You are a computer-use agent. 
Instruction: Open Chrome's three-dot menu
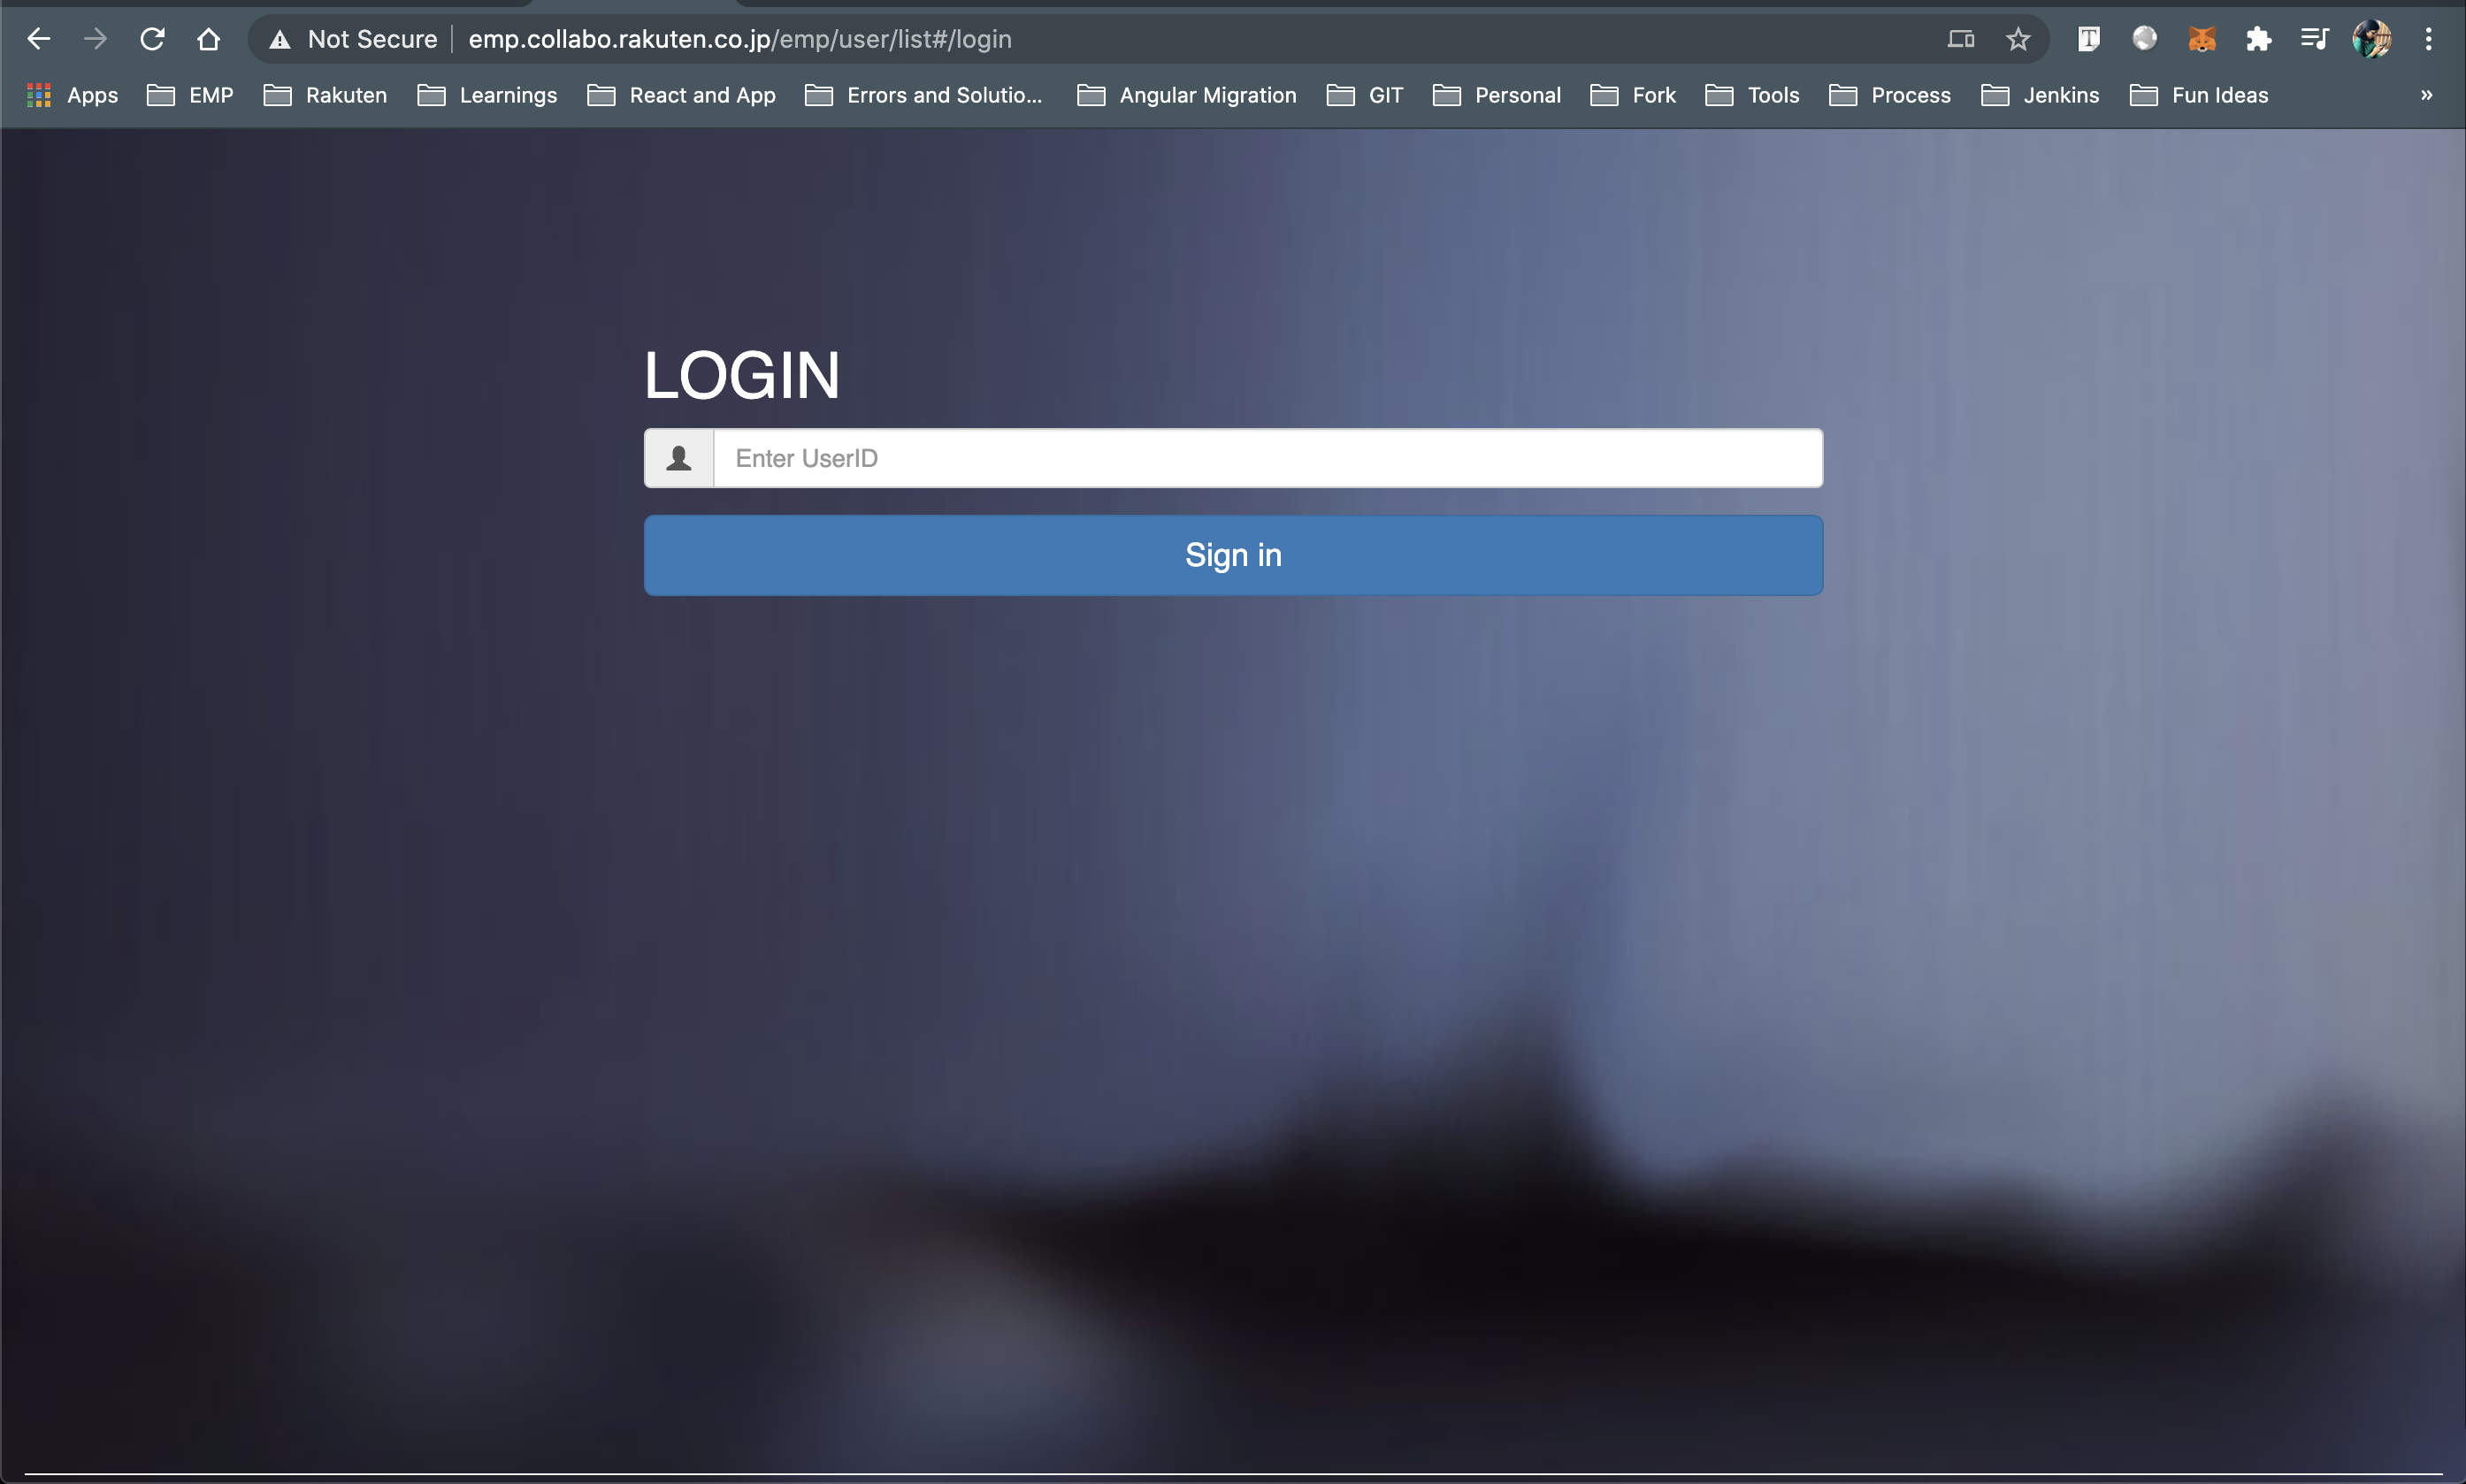click(x=2428, y=39)
